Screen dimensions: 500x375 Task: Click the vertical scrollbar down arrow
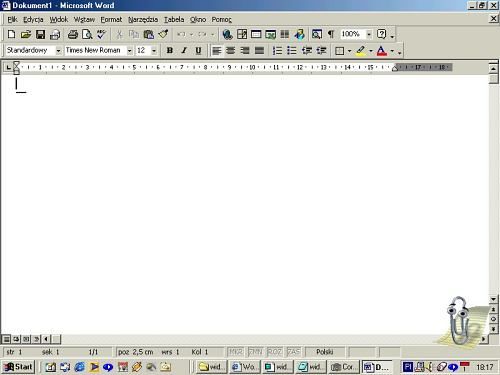pyautogui.click(x=493, y=299)
